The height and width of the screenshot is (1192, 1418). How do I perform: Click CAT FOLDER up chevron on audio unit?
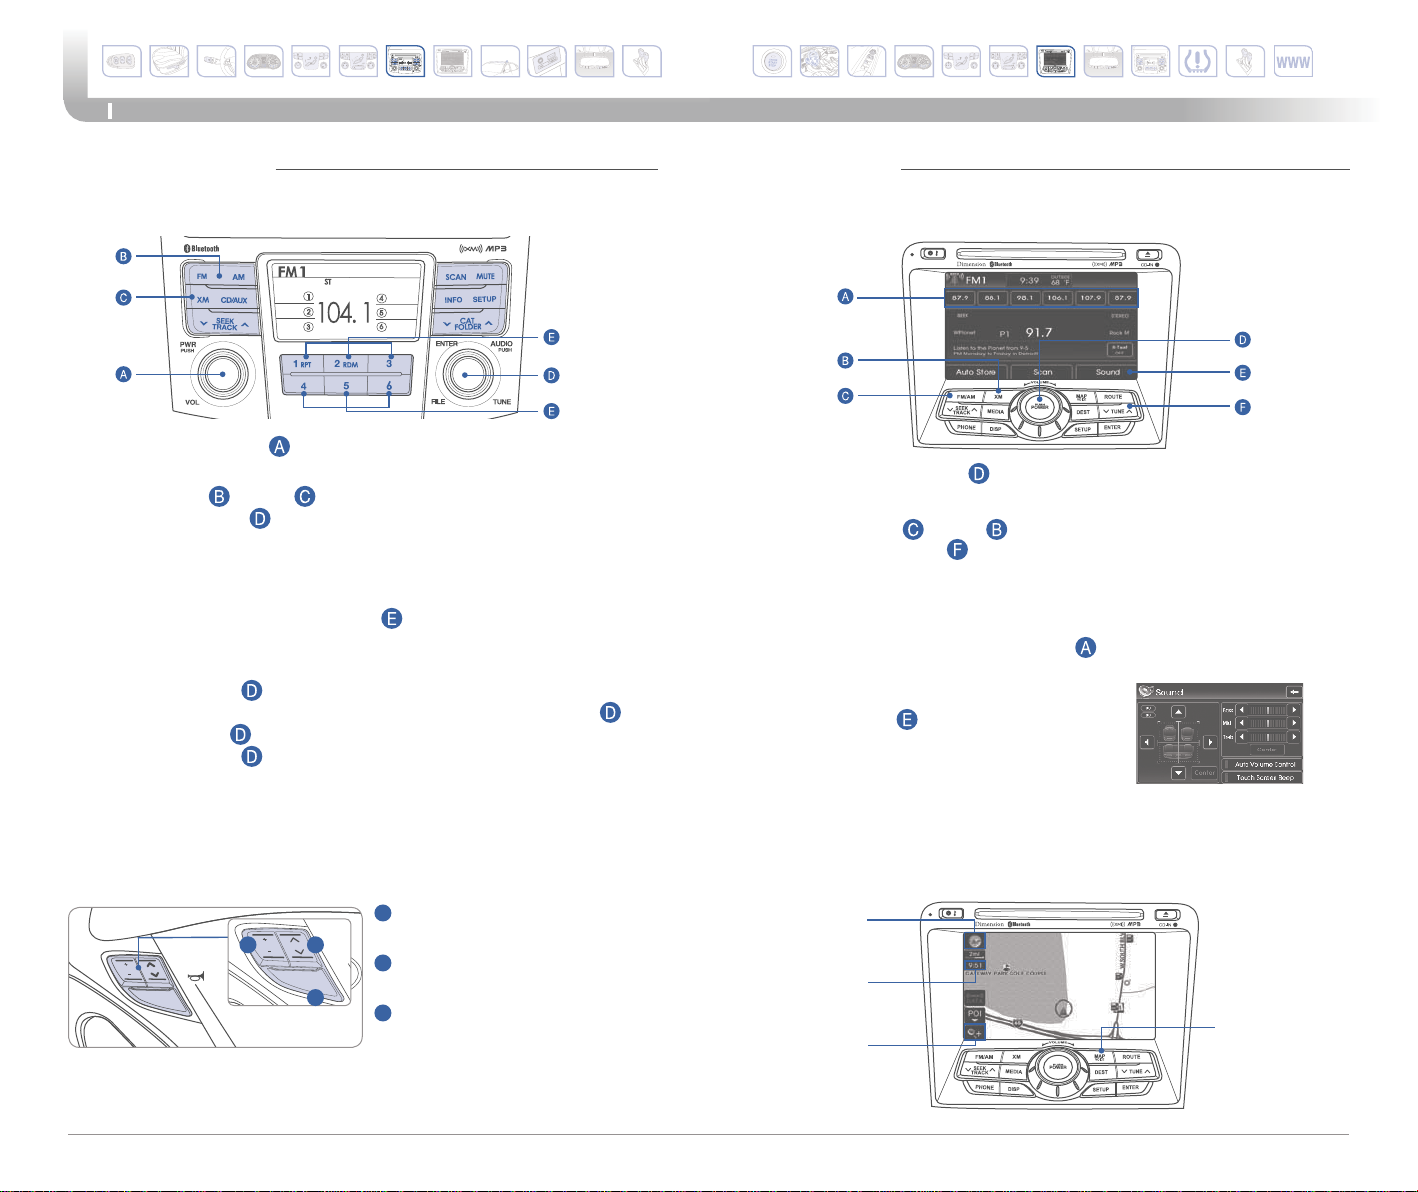(489, 323)
